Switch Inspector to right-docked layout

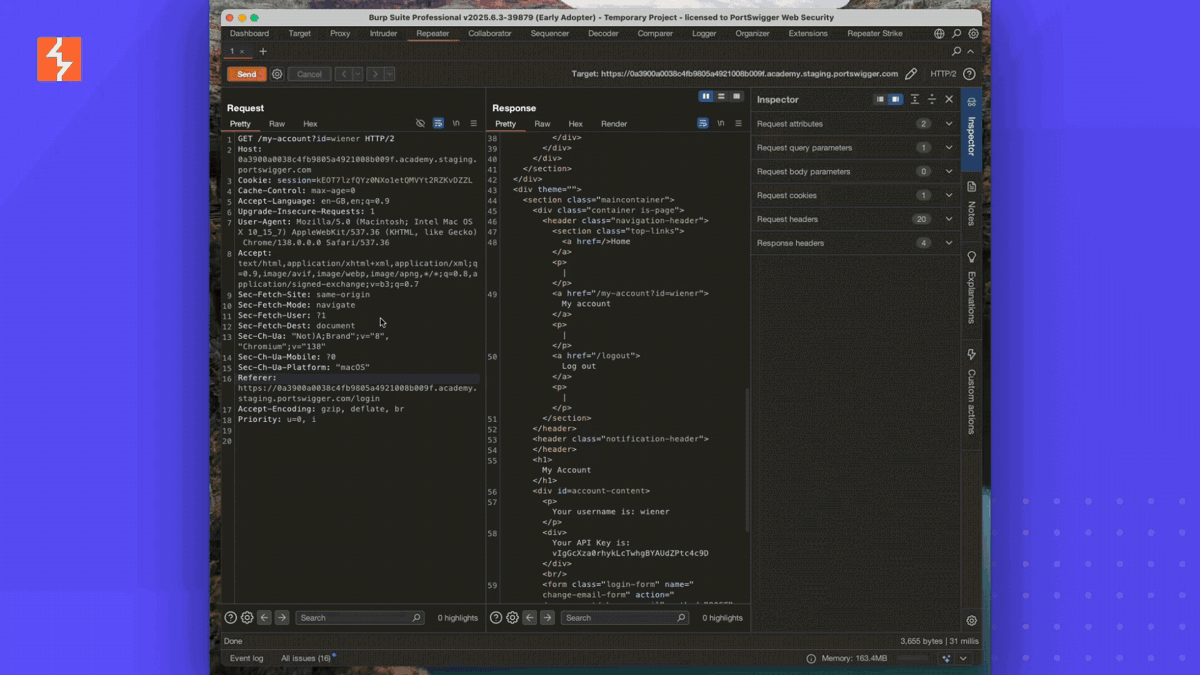click(896, 99)
